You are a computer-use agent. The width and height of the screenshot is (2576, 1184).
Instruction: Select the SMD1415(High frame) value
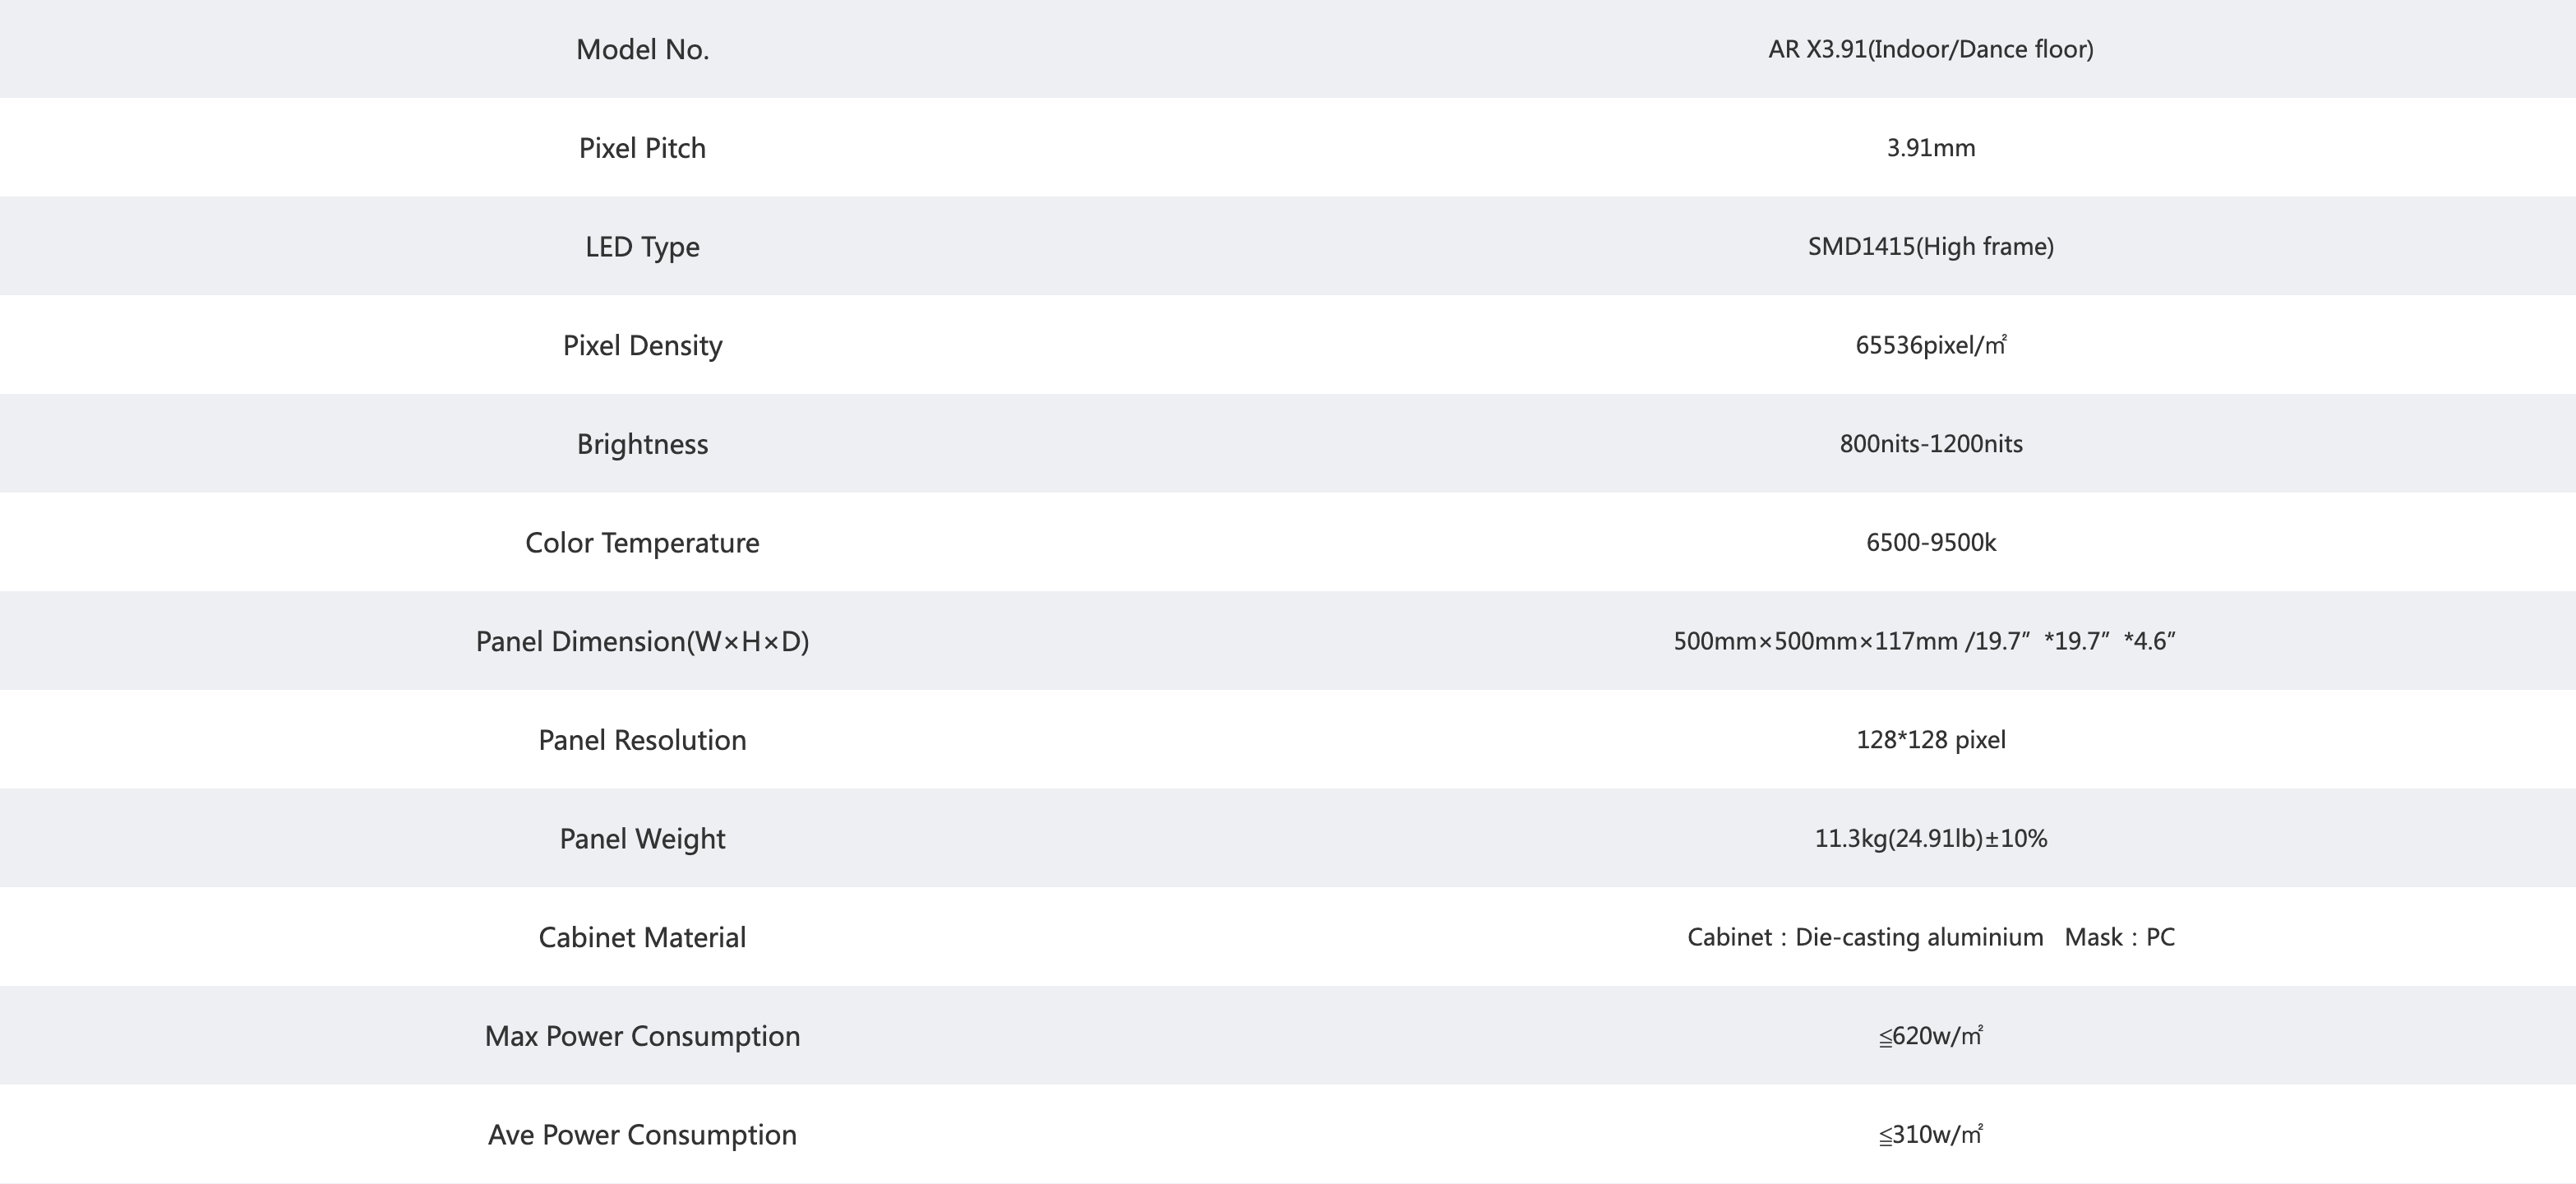click(x=1930, y=246)
